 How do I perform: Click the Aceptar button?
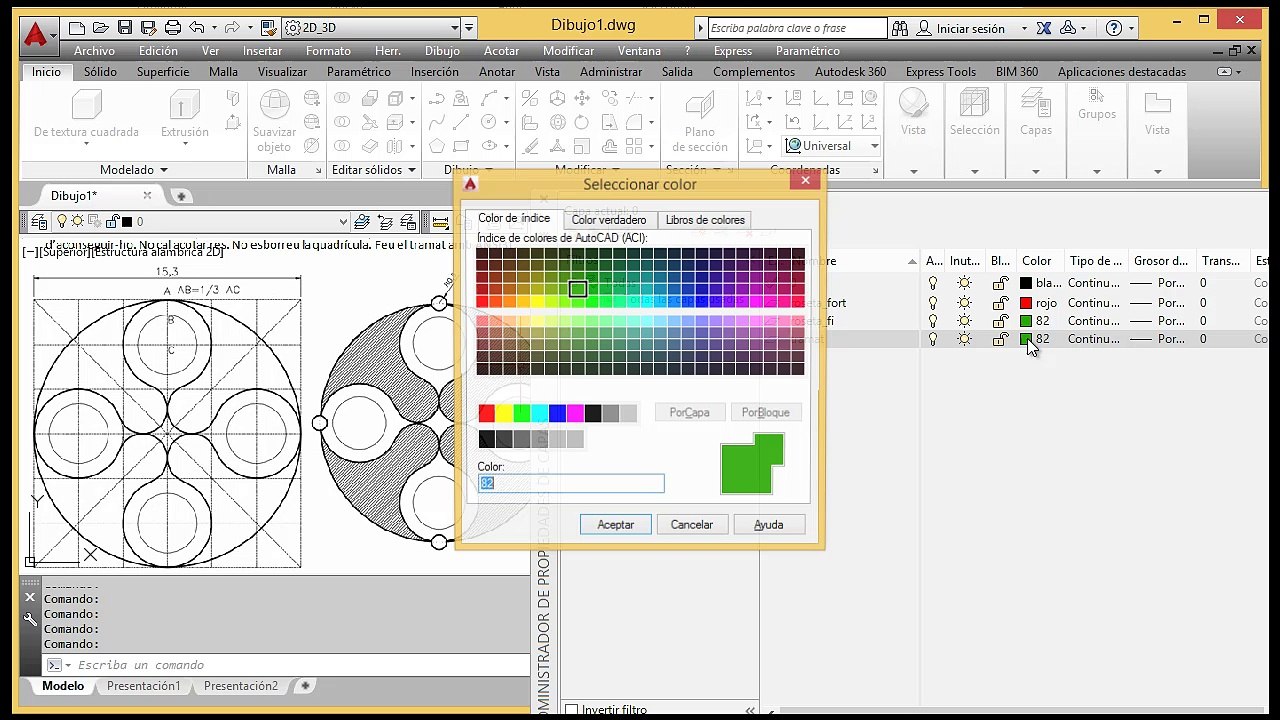pyautogui.click(x=616, y=524)
